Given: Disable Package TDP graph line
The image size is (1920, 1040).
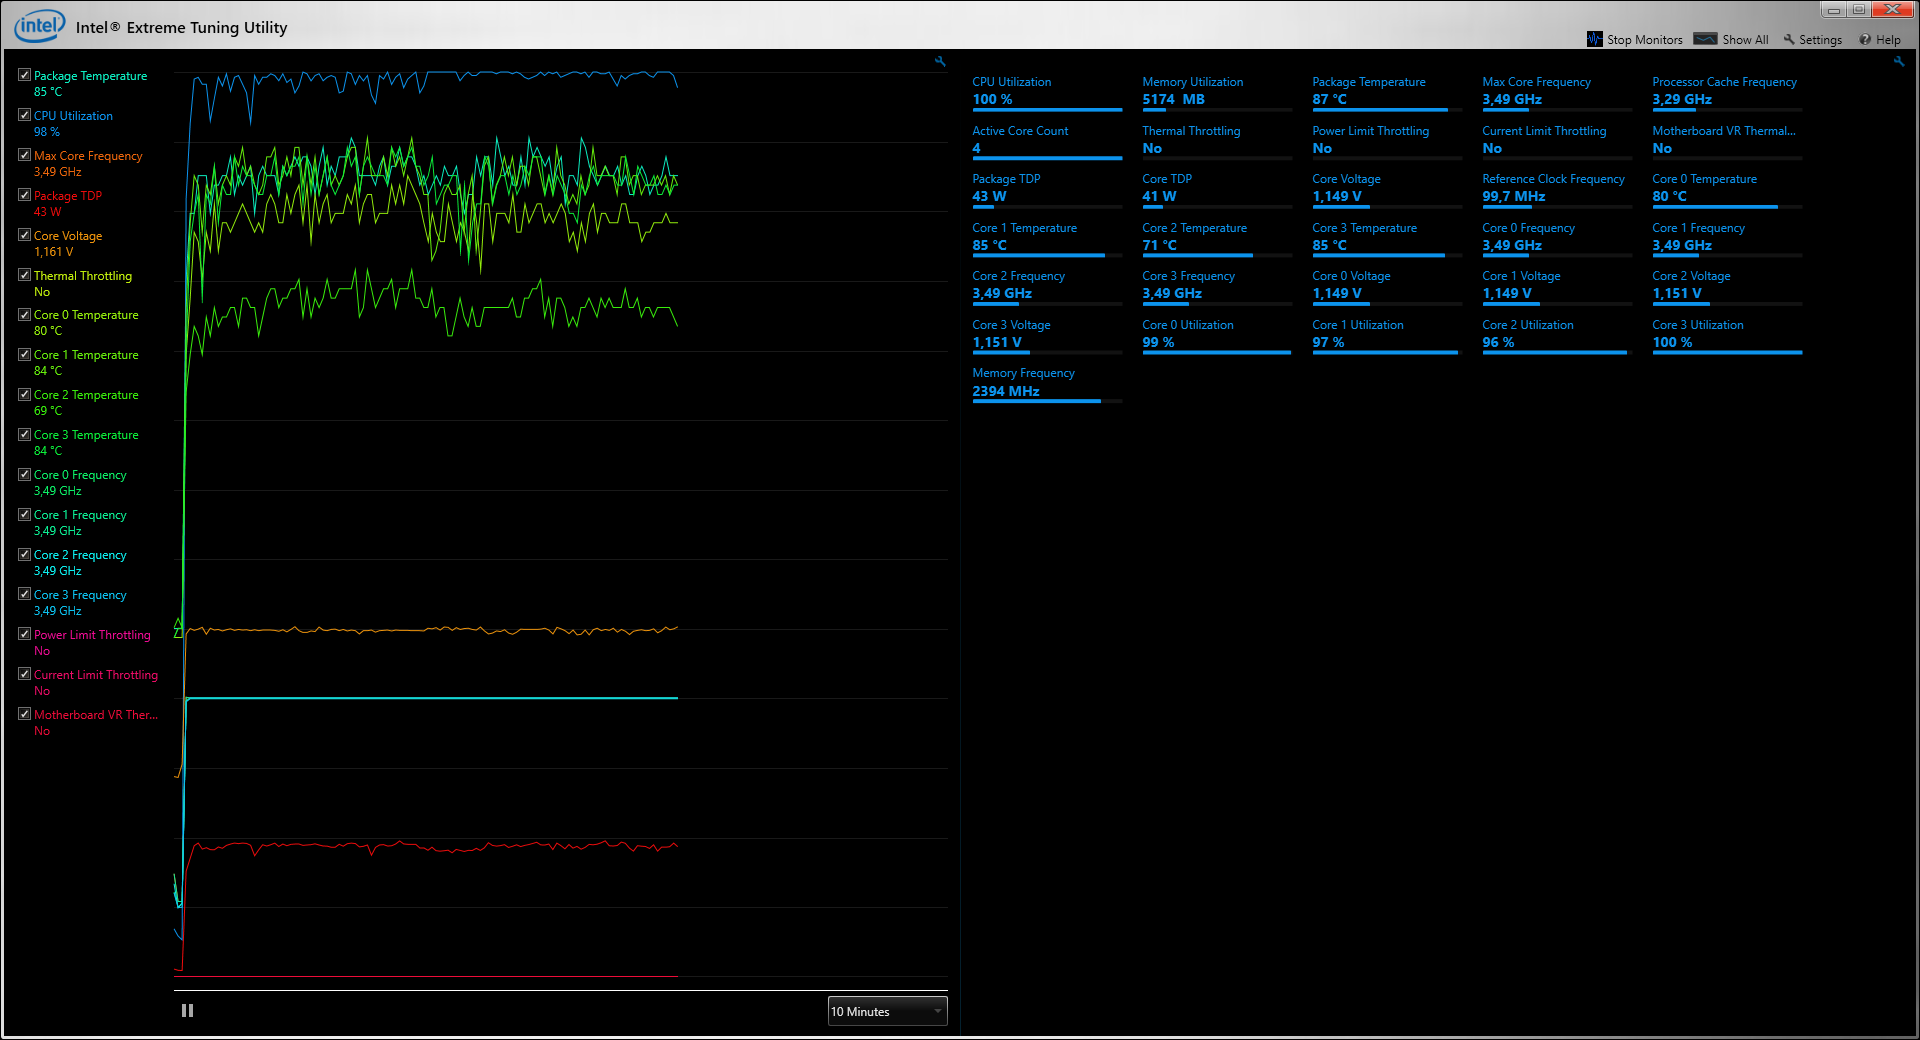Looking at the screenshot, I should click(24, 195).
